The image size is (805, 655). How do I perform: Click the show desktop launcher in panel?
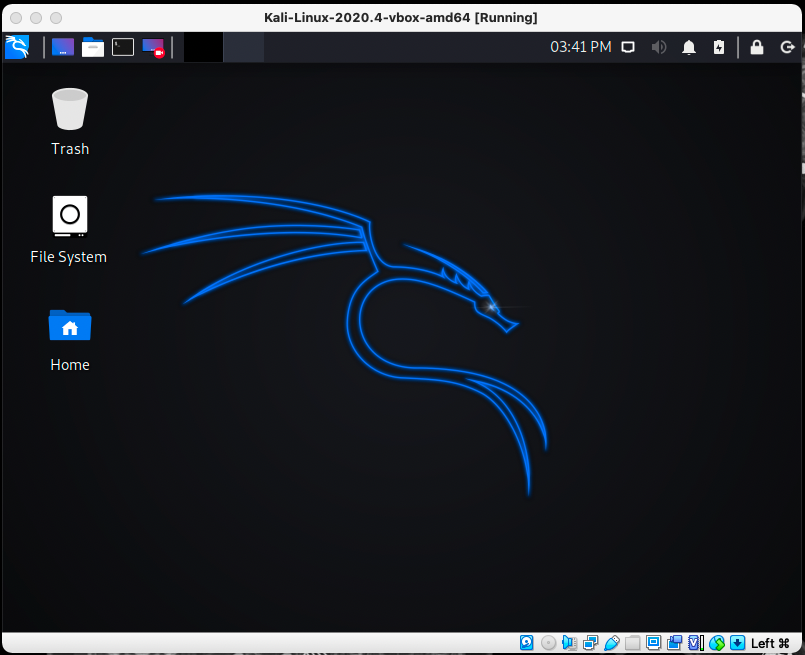63,47
